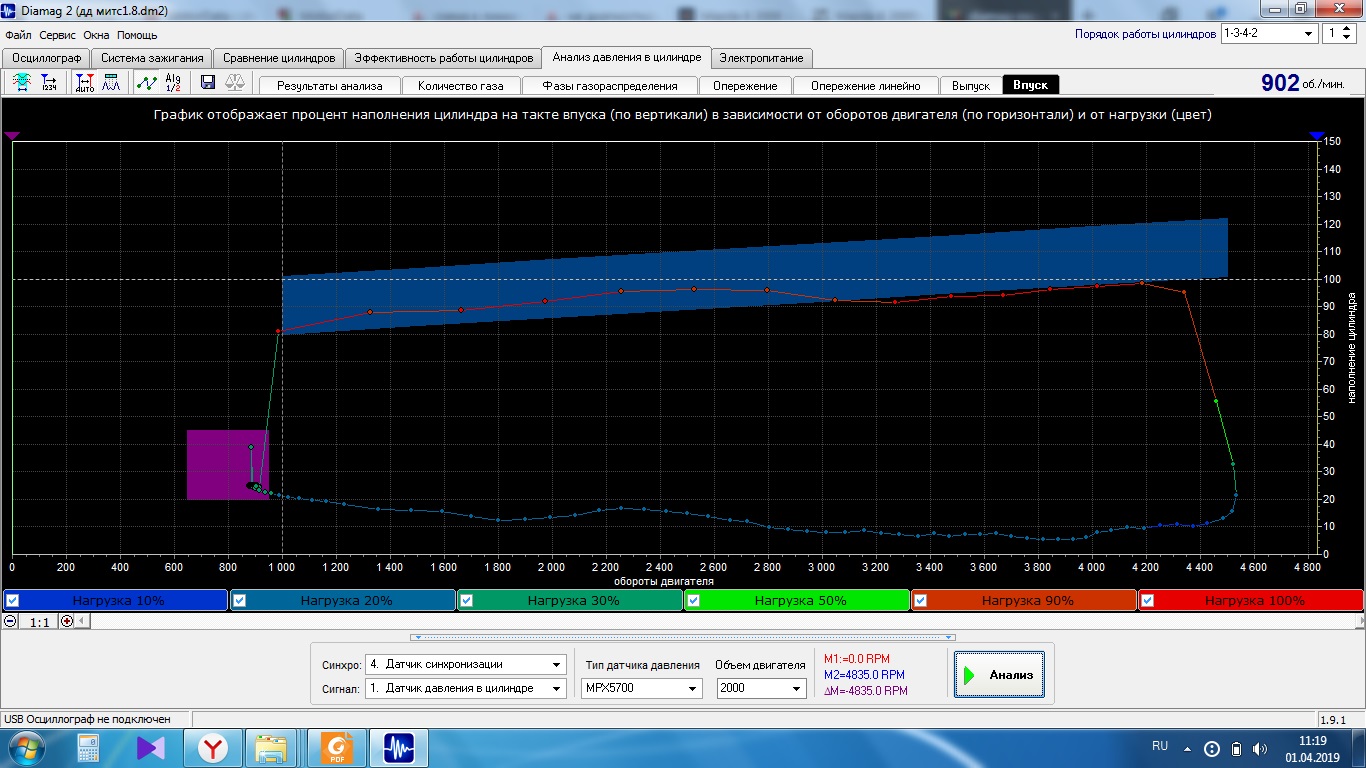Image resolution: width=1366 pixels, height=768 pixels.
Task: Click horizontal scrollbar left arrow
Action: point(83,621)
